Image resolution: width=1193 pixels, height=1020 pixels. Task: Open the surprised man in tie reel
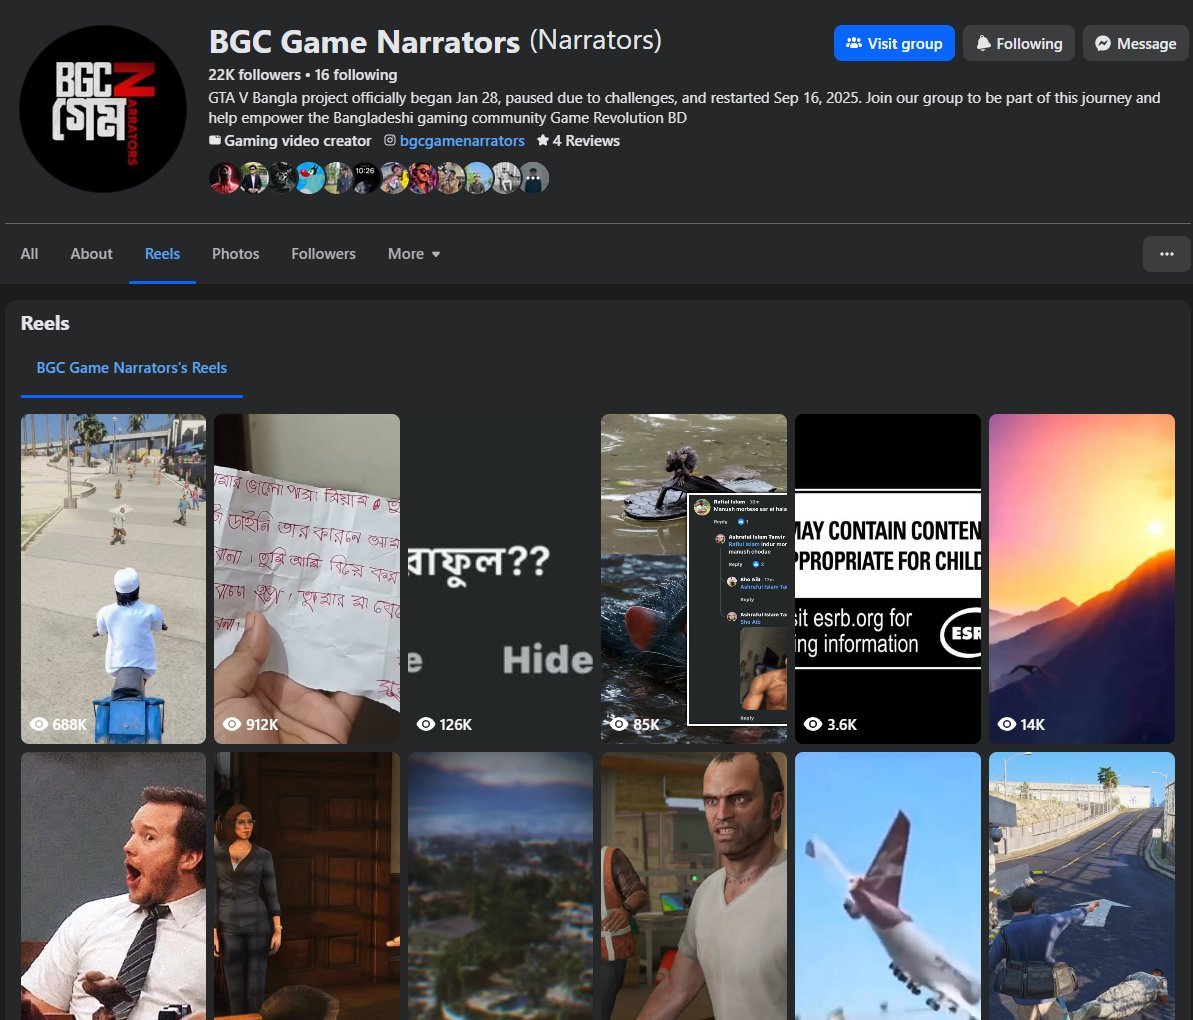[113, 885]
